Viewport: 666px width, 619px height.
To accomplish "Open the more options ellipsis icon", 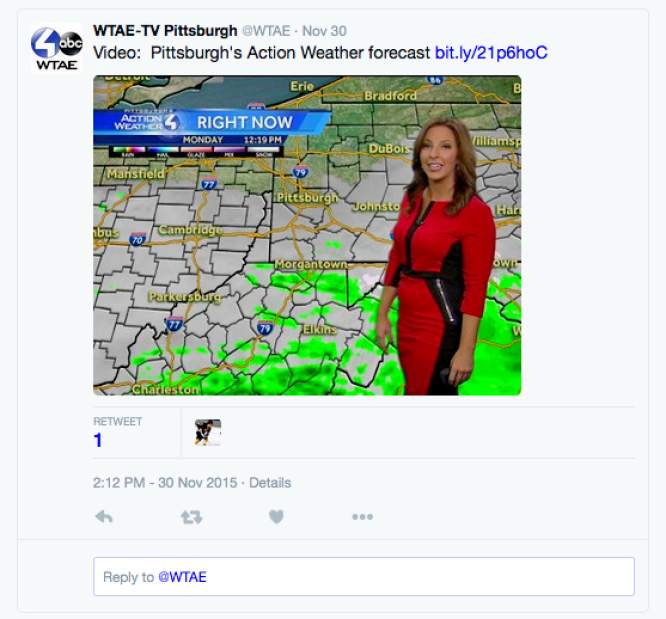I will pos(362,517).
